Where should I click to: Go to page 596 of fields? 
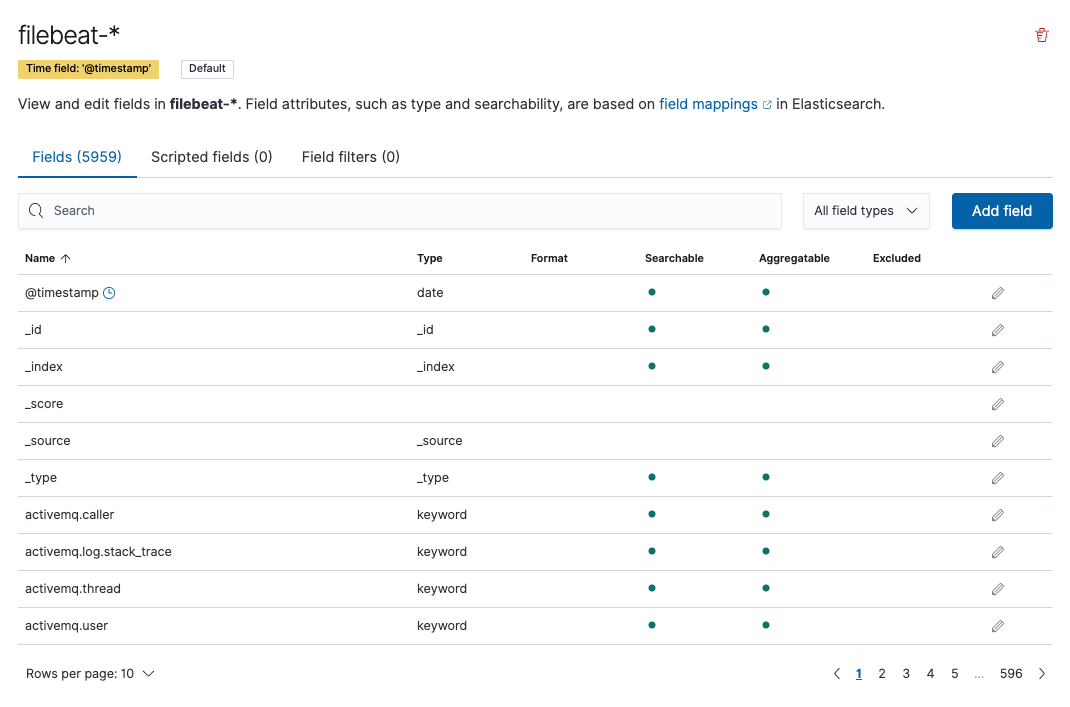coord(1011,673)
